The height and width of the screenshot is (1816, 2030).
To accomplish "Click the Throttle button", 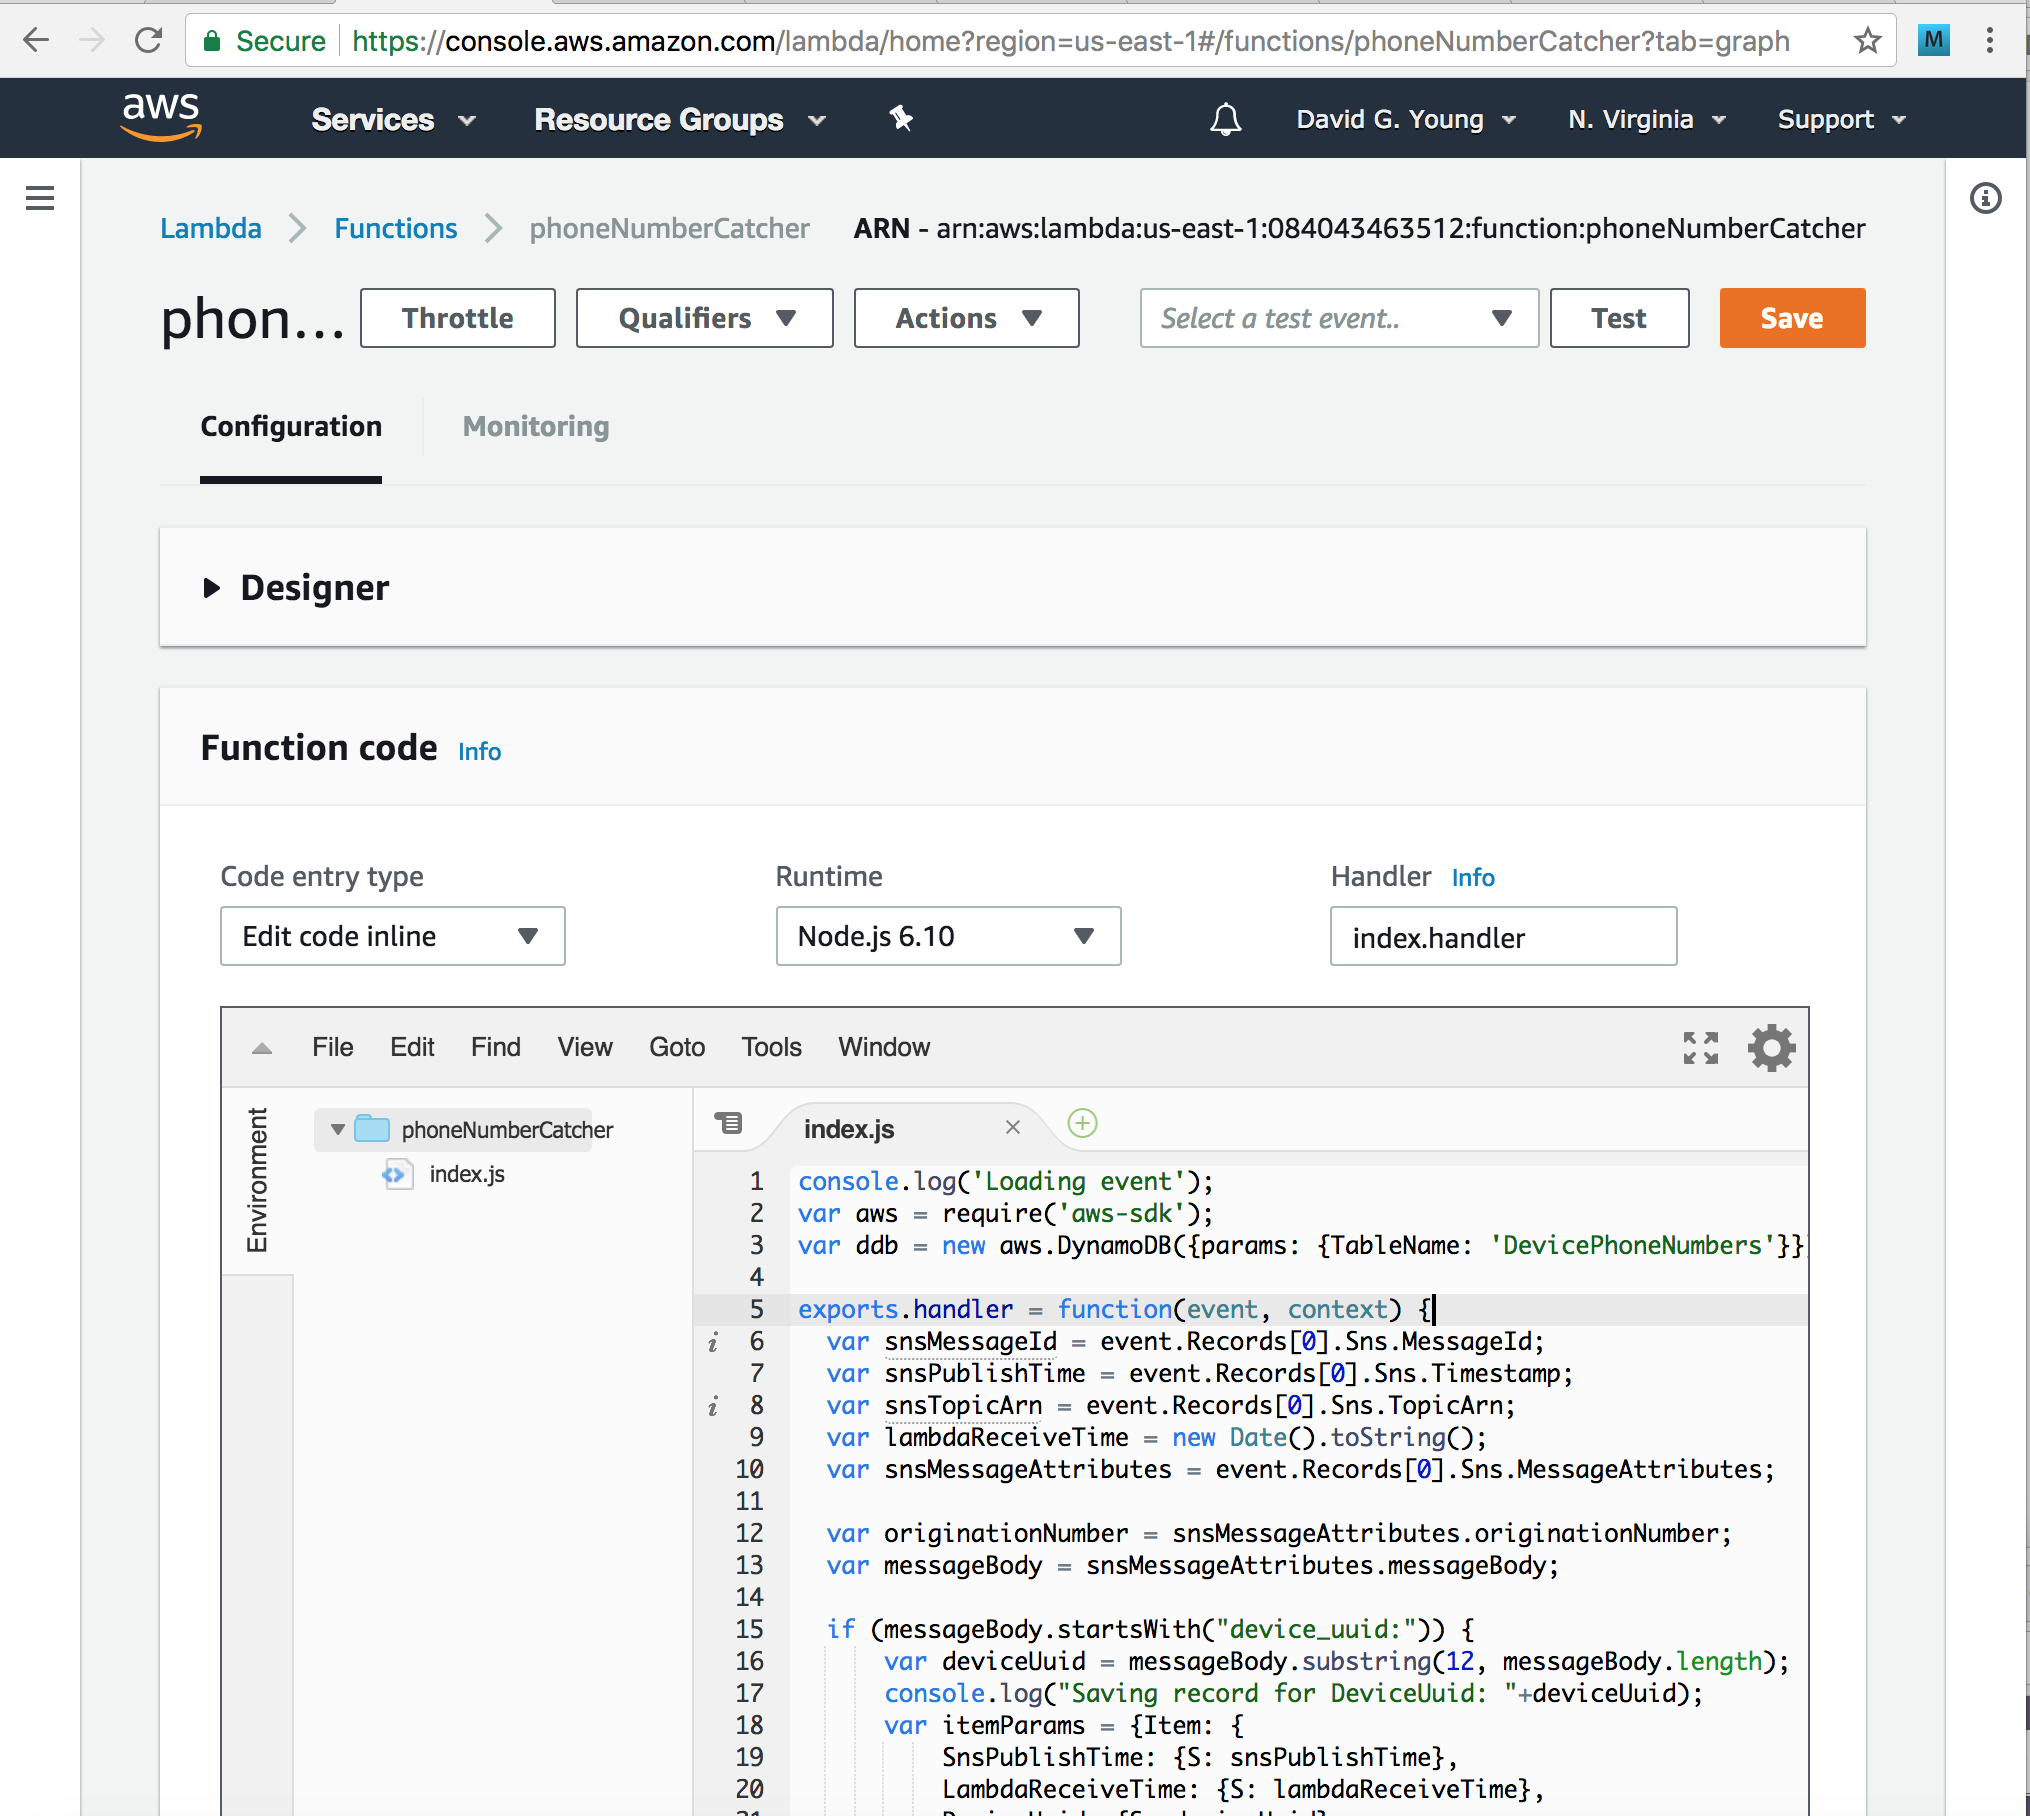I will coord(457,318).
